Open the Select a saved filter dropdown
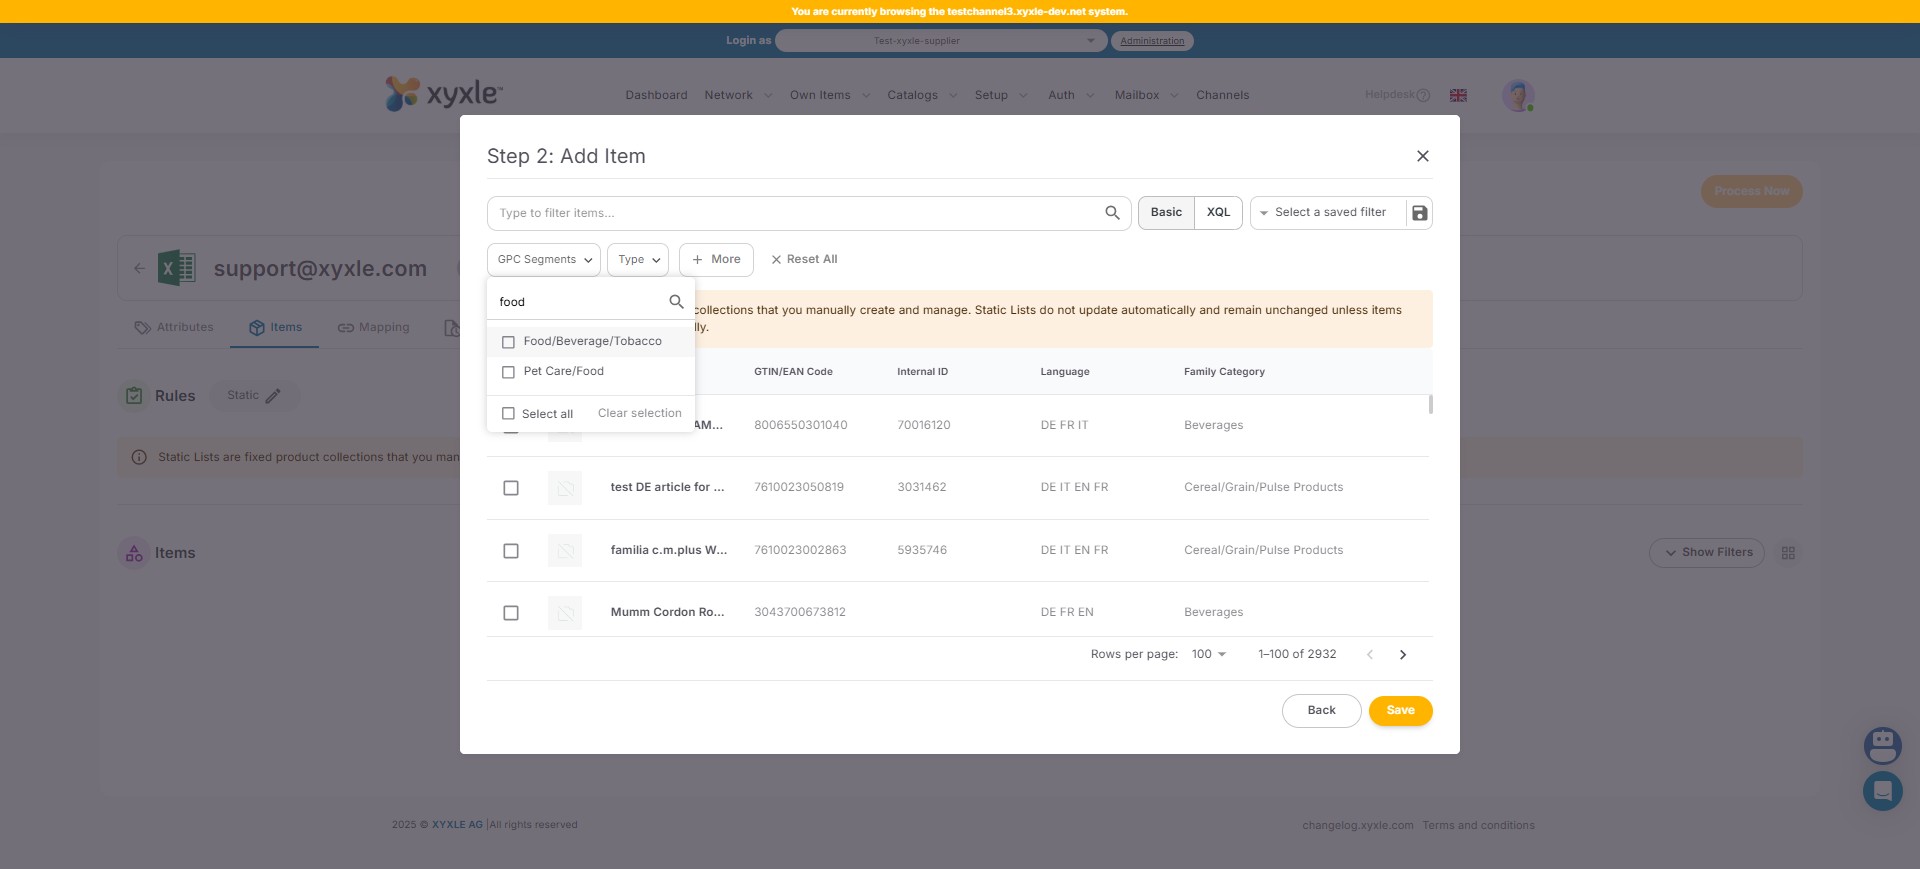This screenshot has width=1920, height=869. point(1327,213)
